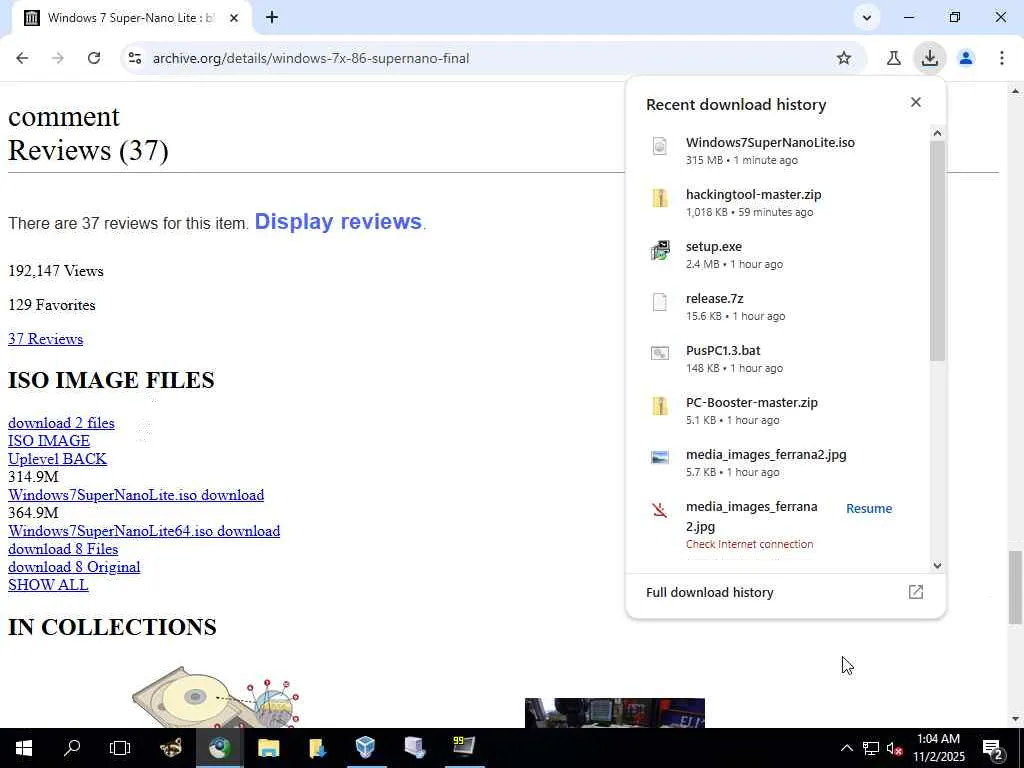
Task: Open the notification center icon
Action: (x=993, y=749)
